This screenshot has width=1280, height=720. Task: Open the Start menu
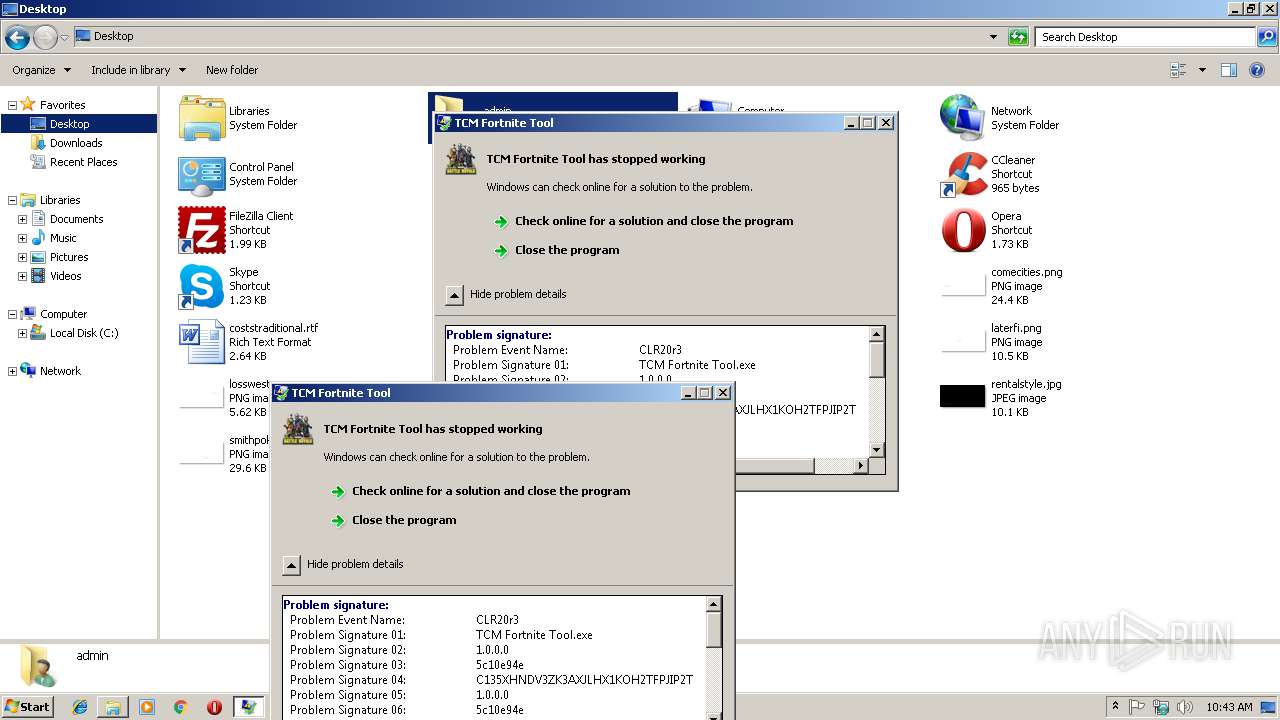[x=27, y=707]
